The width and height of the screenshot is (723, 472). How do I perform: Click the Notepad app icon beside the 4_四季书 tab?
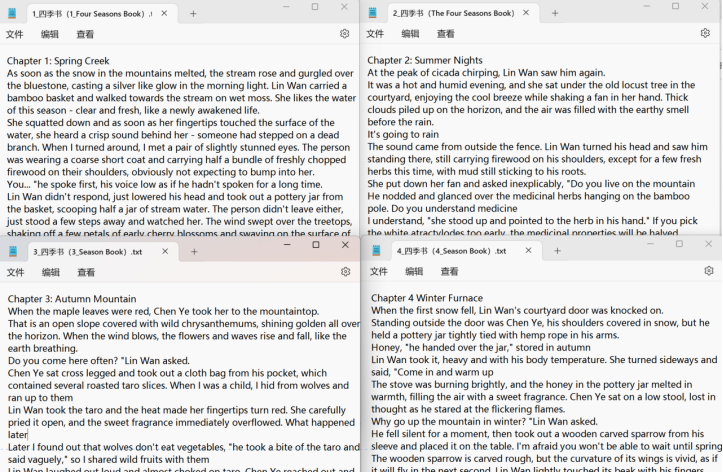pos(376,251)
